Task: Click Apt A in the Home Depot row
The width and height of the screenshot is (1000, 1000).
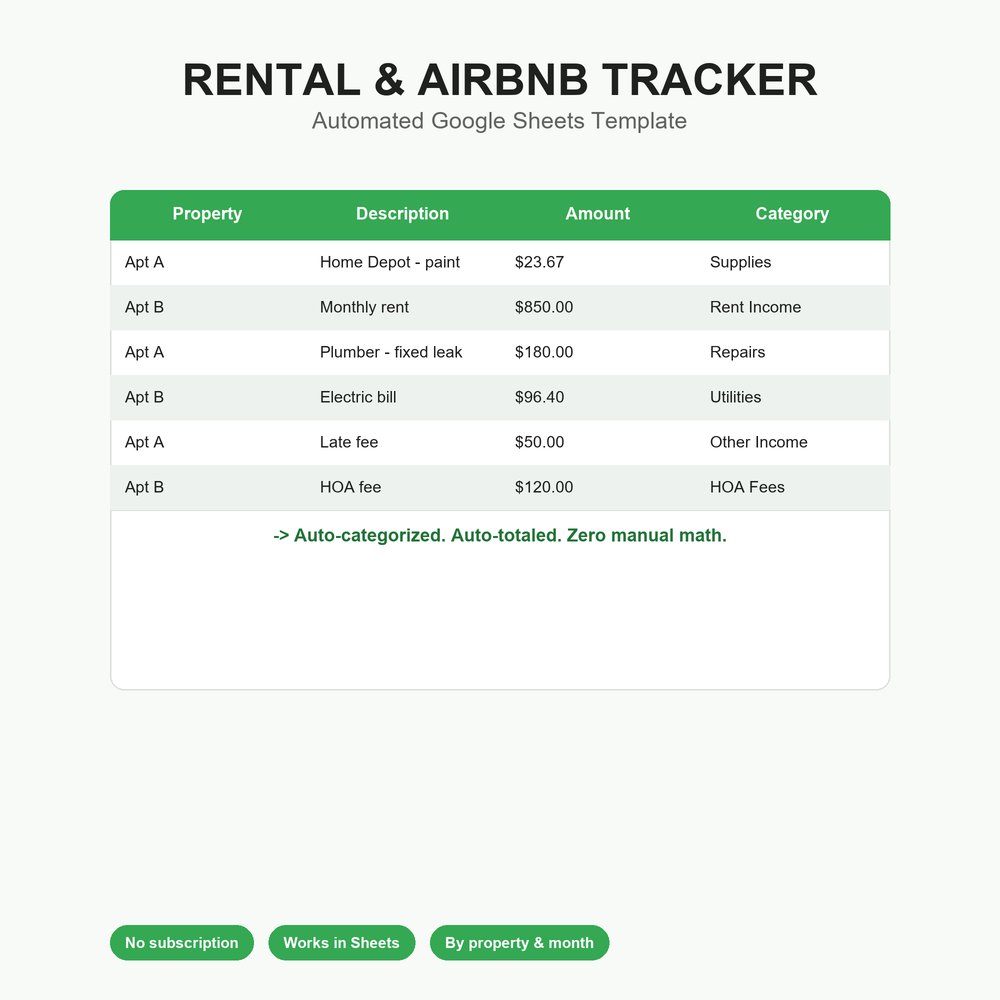Action: [145, 262]
